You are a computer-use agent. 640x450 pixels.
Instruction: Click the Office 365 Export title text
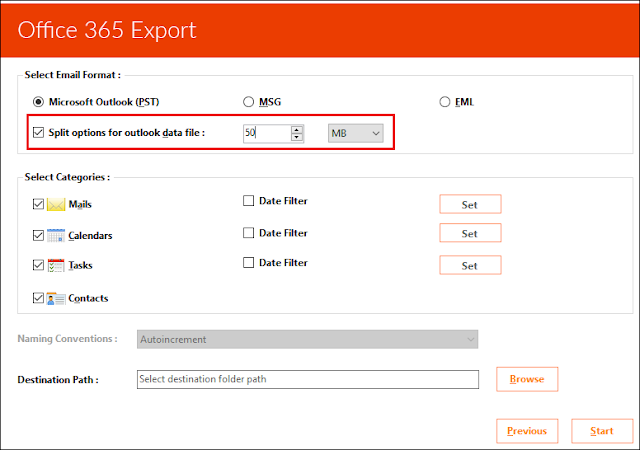point(107,30)
